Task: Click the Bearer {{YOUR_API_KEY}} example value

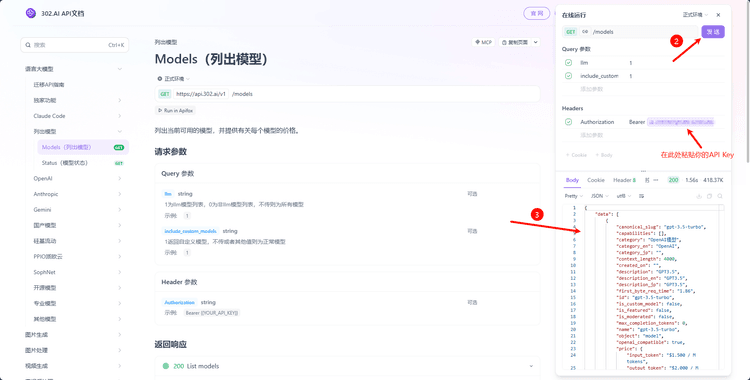Action: click(x=212, y=313)
